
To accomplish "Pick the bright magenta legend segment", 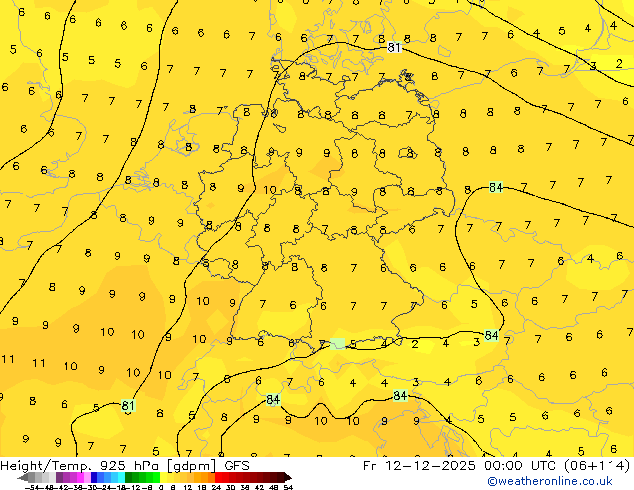I will [80, 477].
